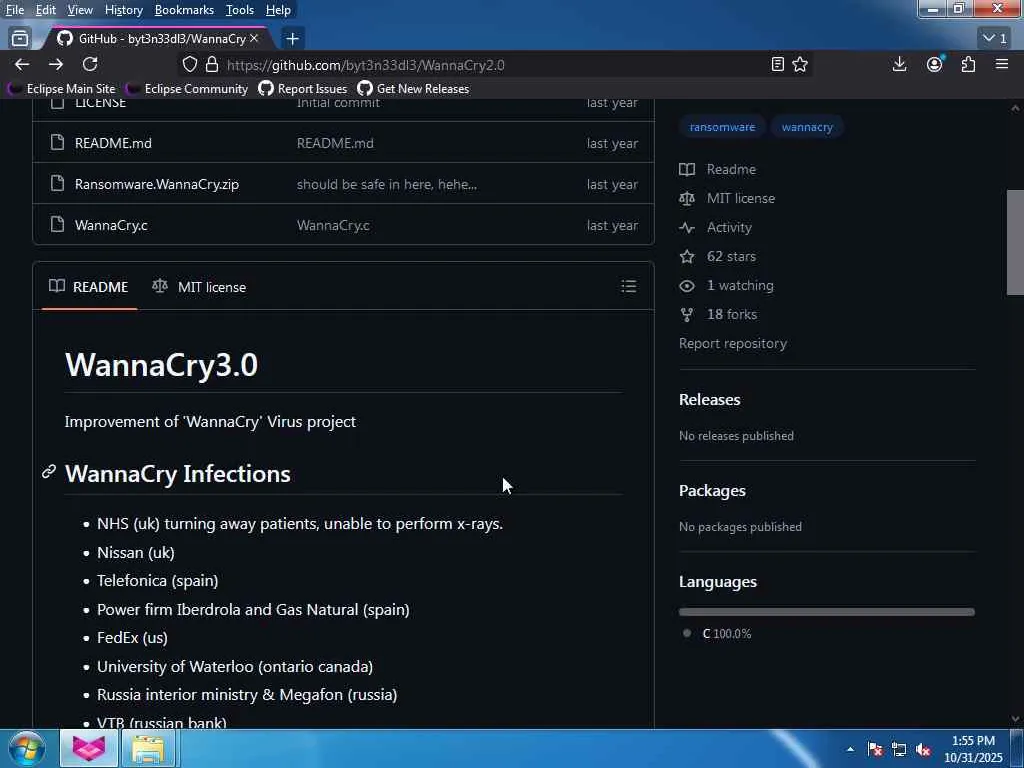Select the wannacry topic tag

pos(807,127)
